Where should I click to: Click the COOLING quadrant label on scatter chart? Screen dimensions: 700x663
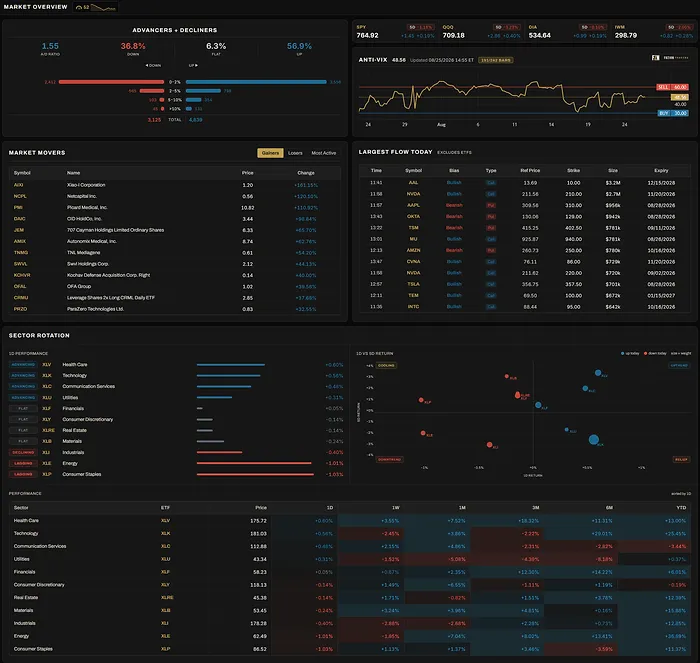(386, 366)
